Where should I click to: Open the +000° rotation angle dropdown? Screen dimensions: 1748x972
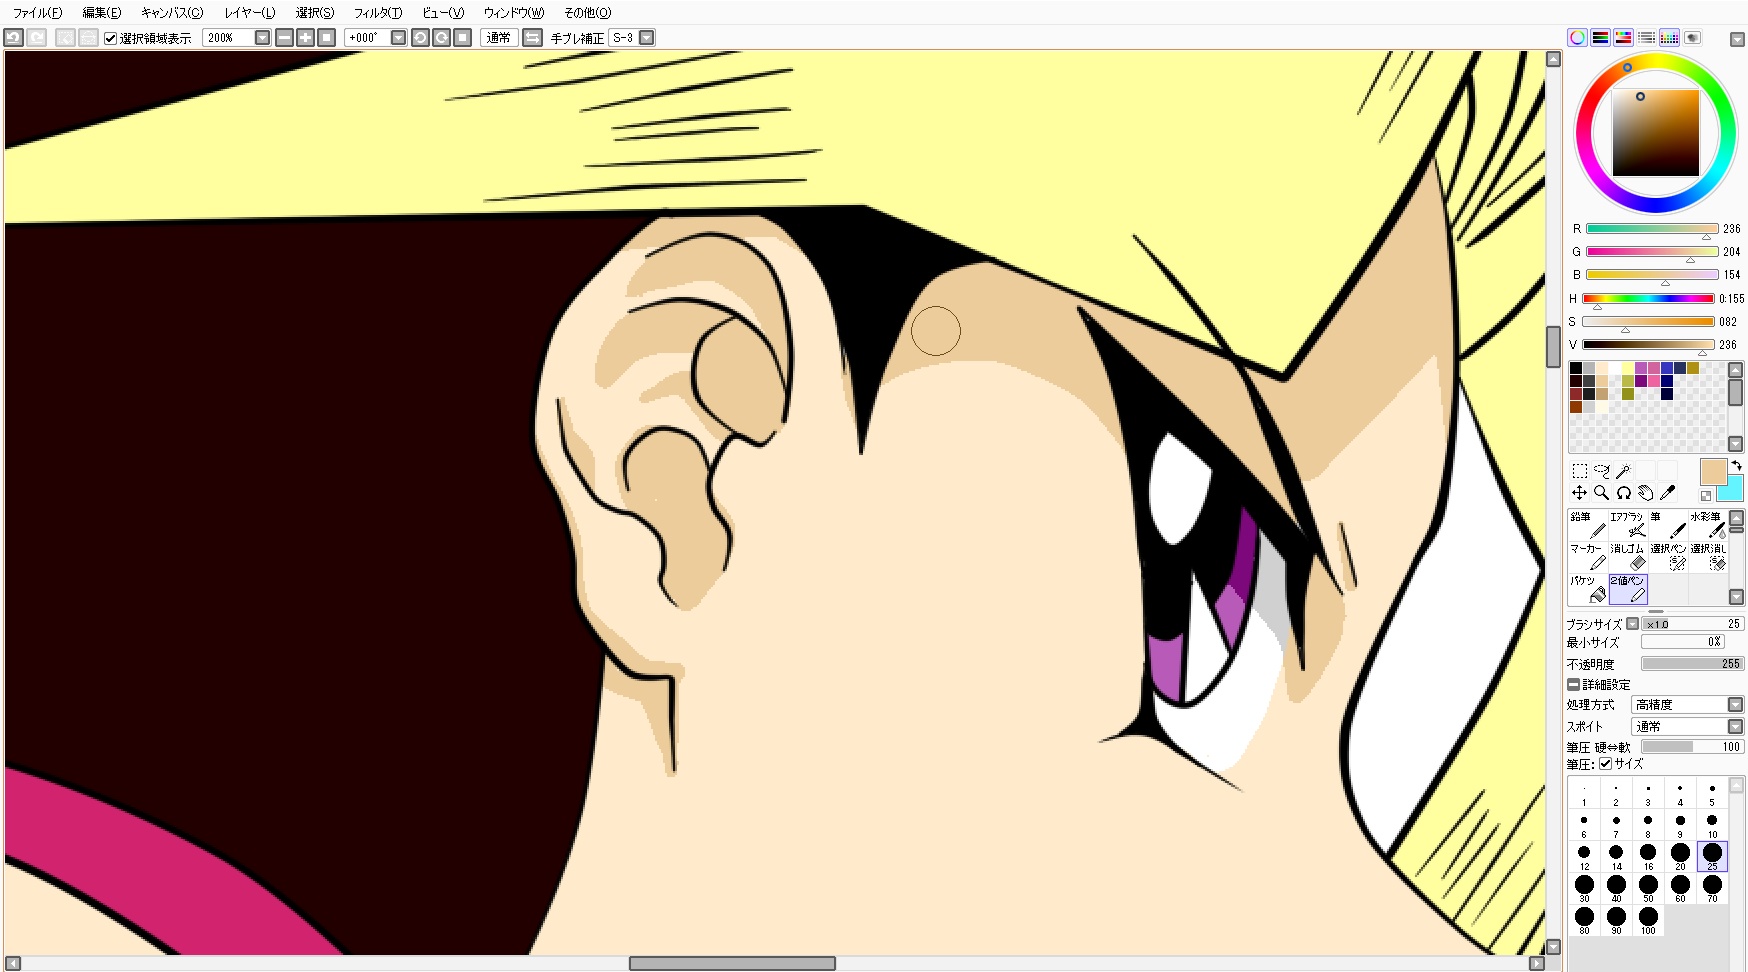[x=398, y=38]
